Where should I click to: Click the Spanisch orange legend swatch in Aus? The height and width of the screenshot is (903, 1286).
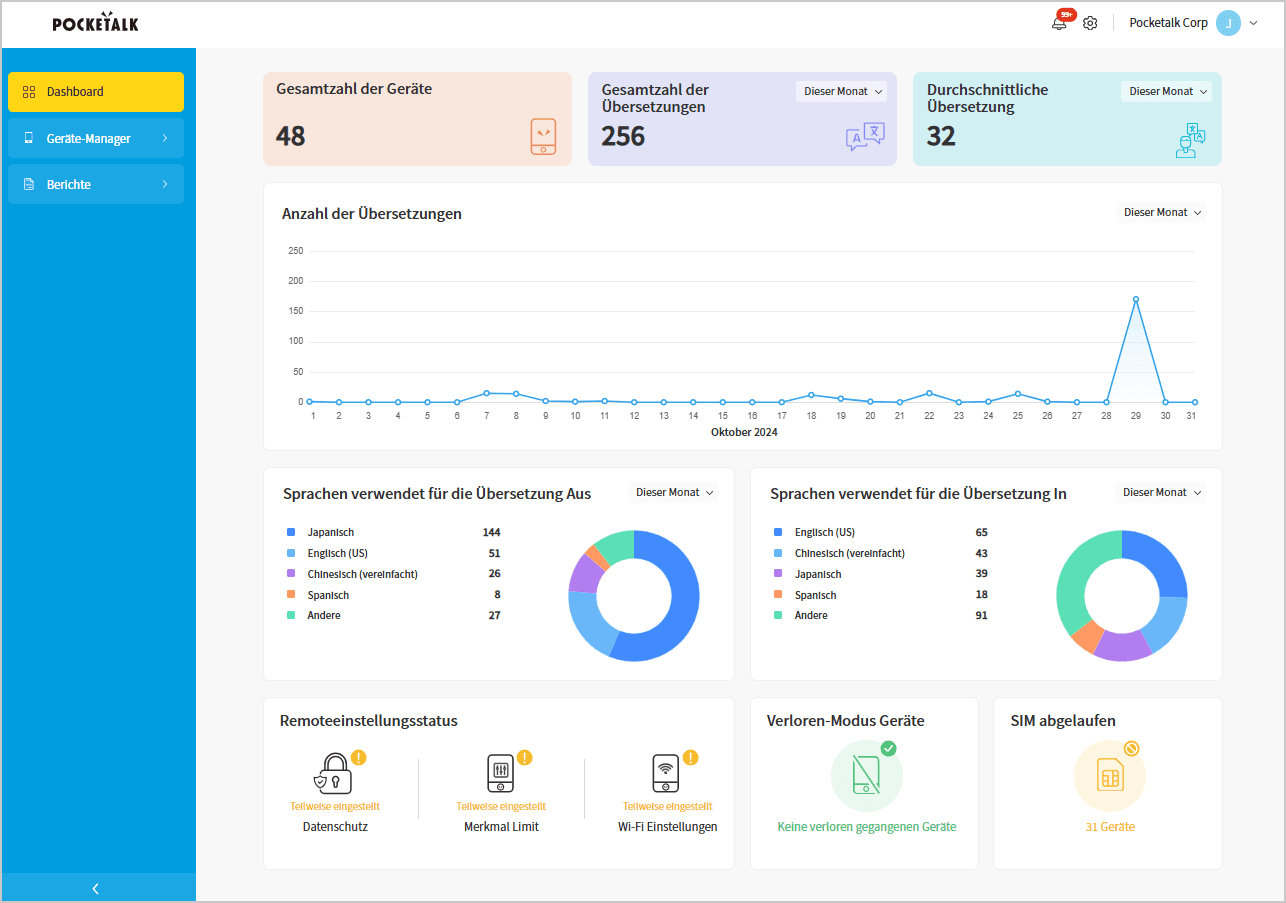tap(291, 595)
